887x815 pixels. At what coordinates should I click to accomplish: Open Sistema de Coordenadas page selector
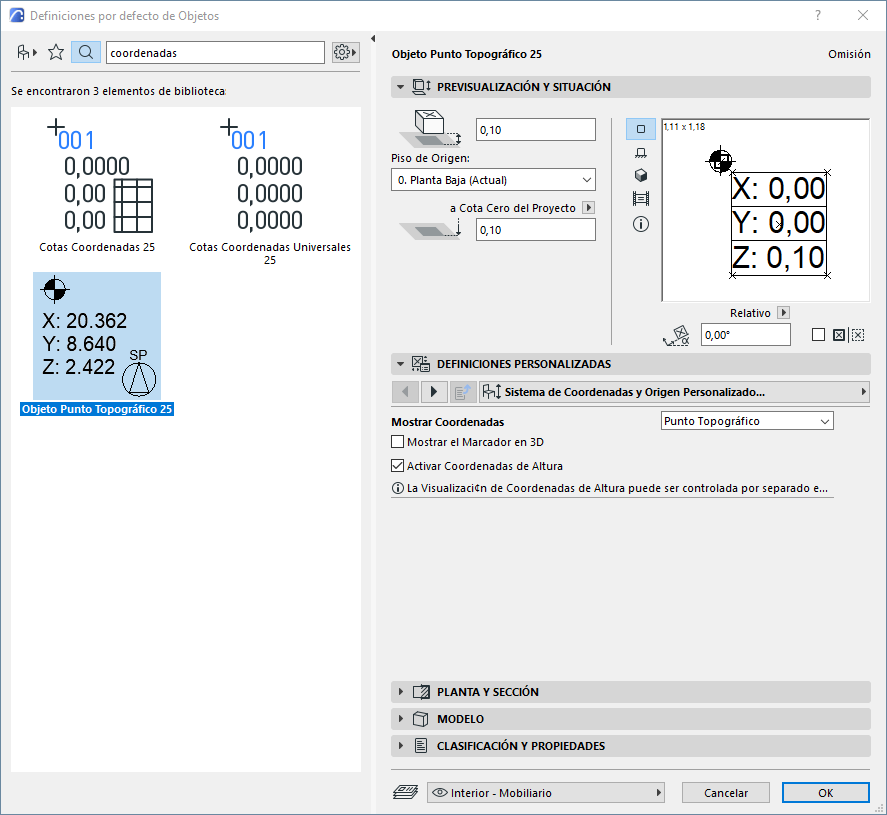pos(674,392)
